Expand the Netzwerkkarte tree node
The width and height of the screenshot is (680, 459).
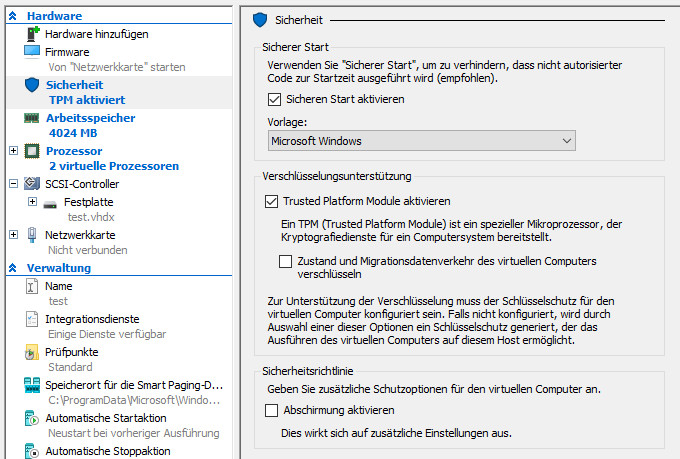pos(13,235)
